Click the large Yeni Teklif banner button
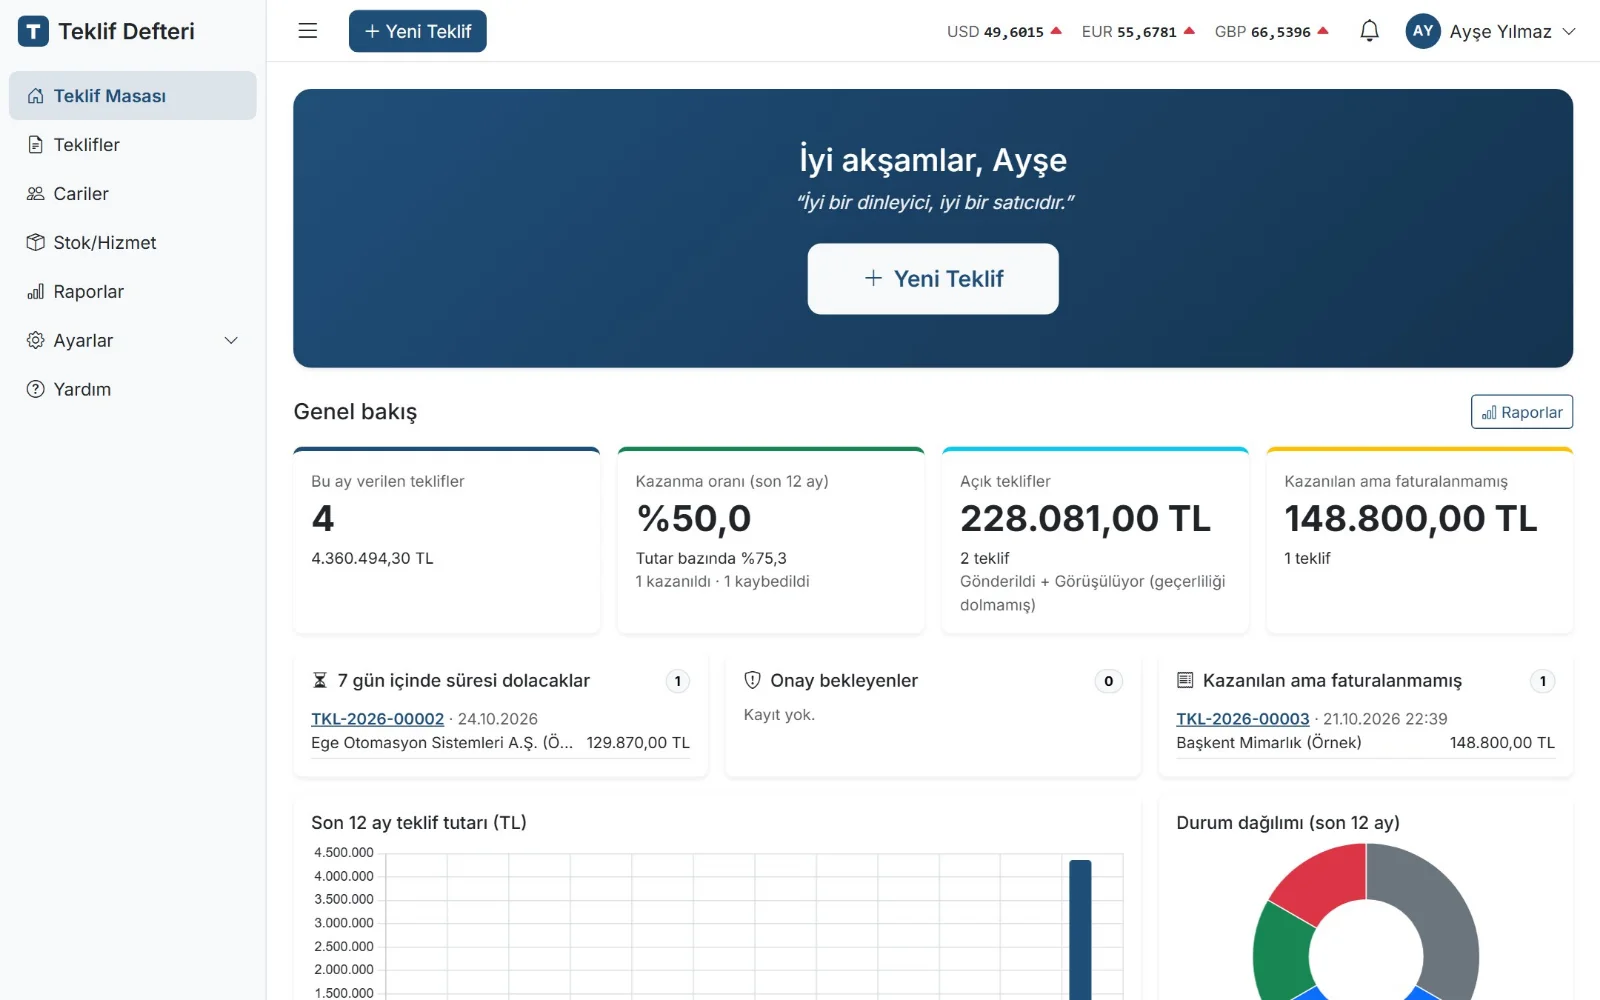 click(x=933, y=279)
